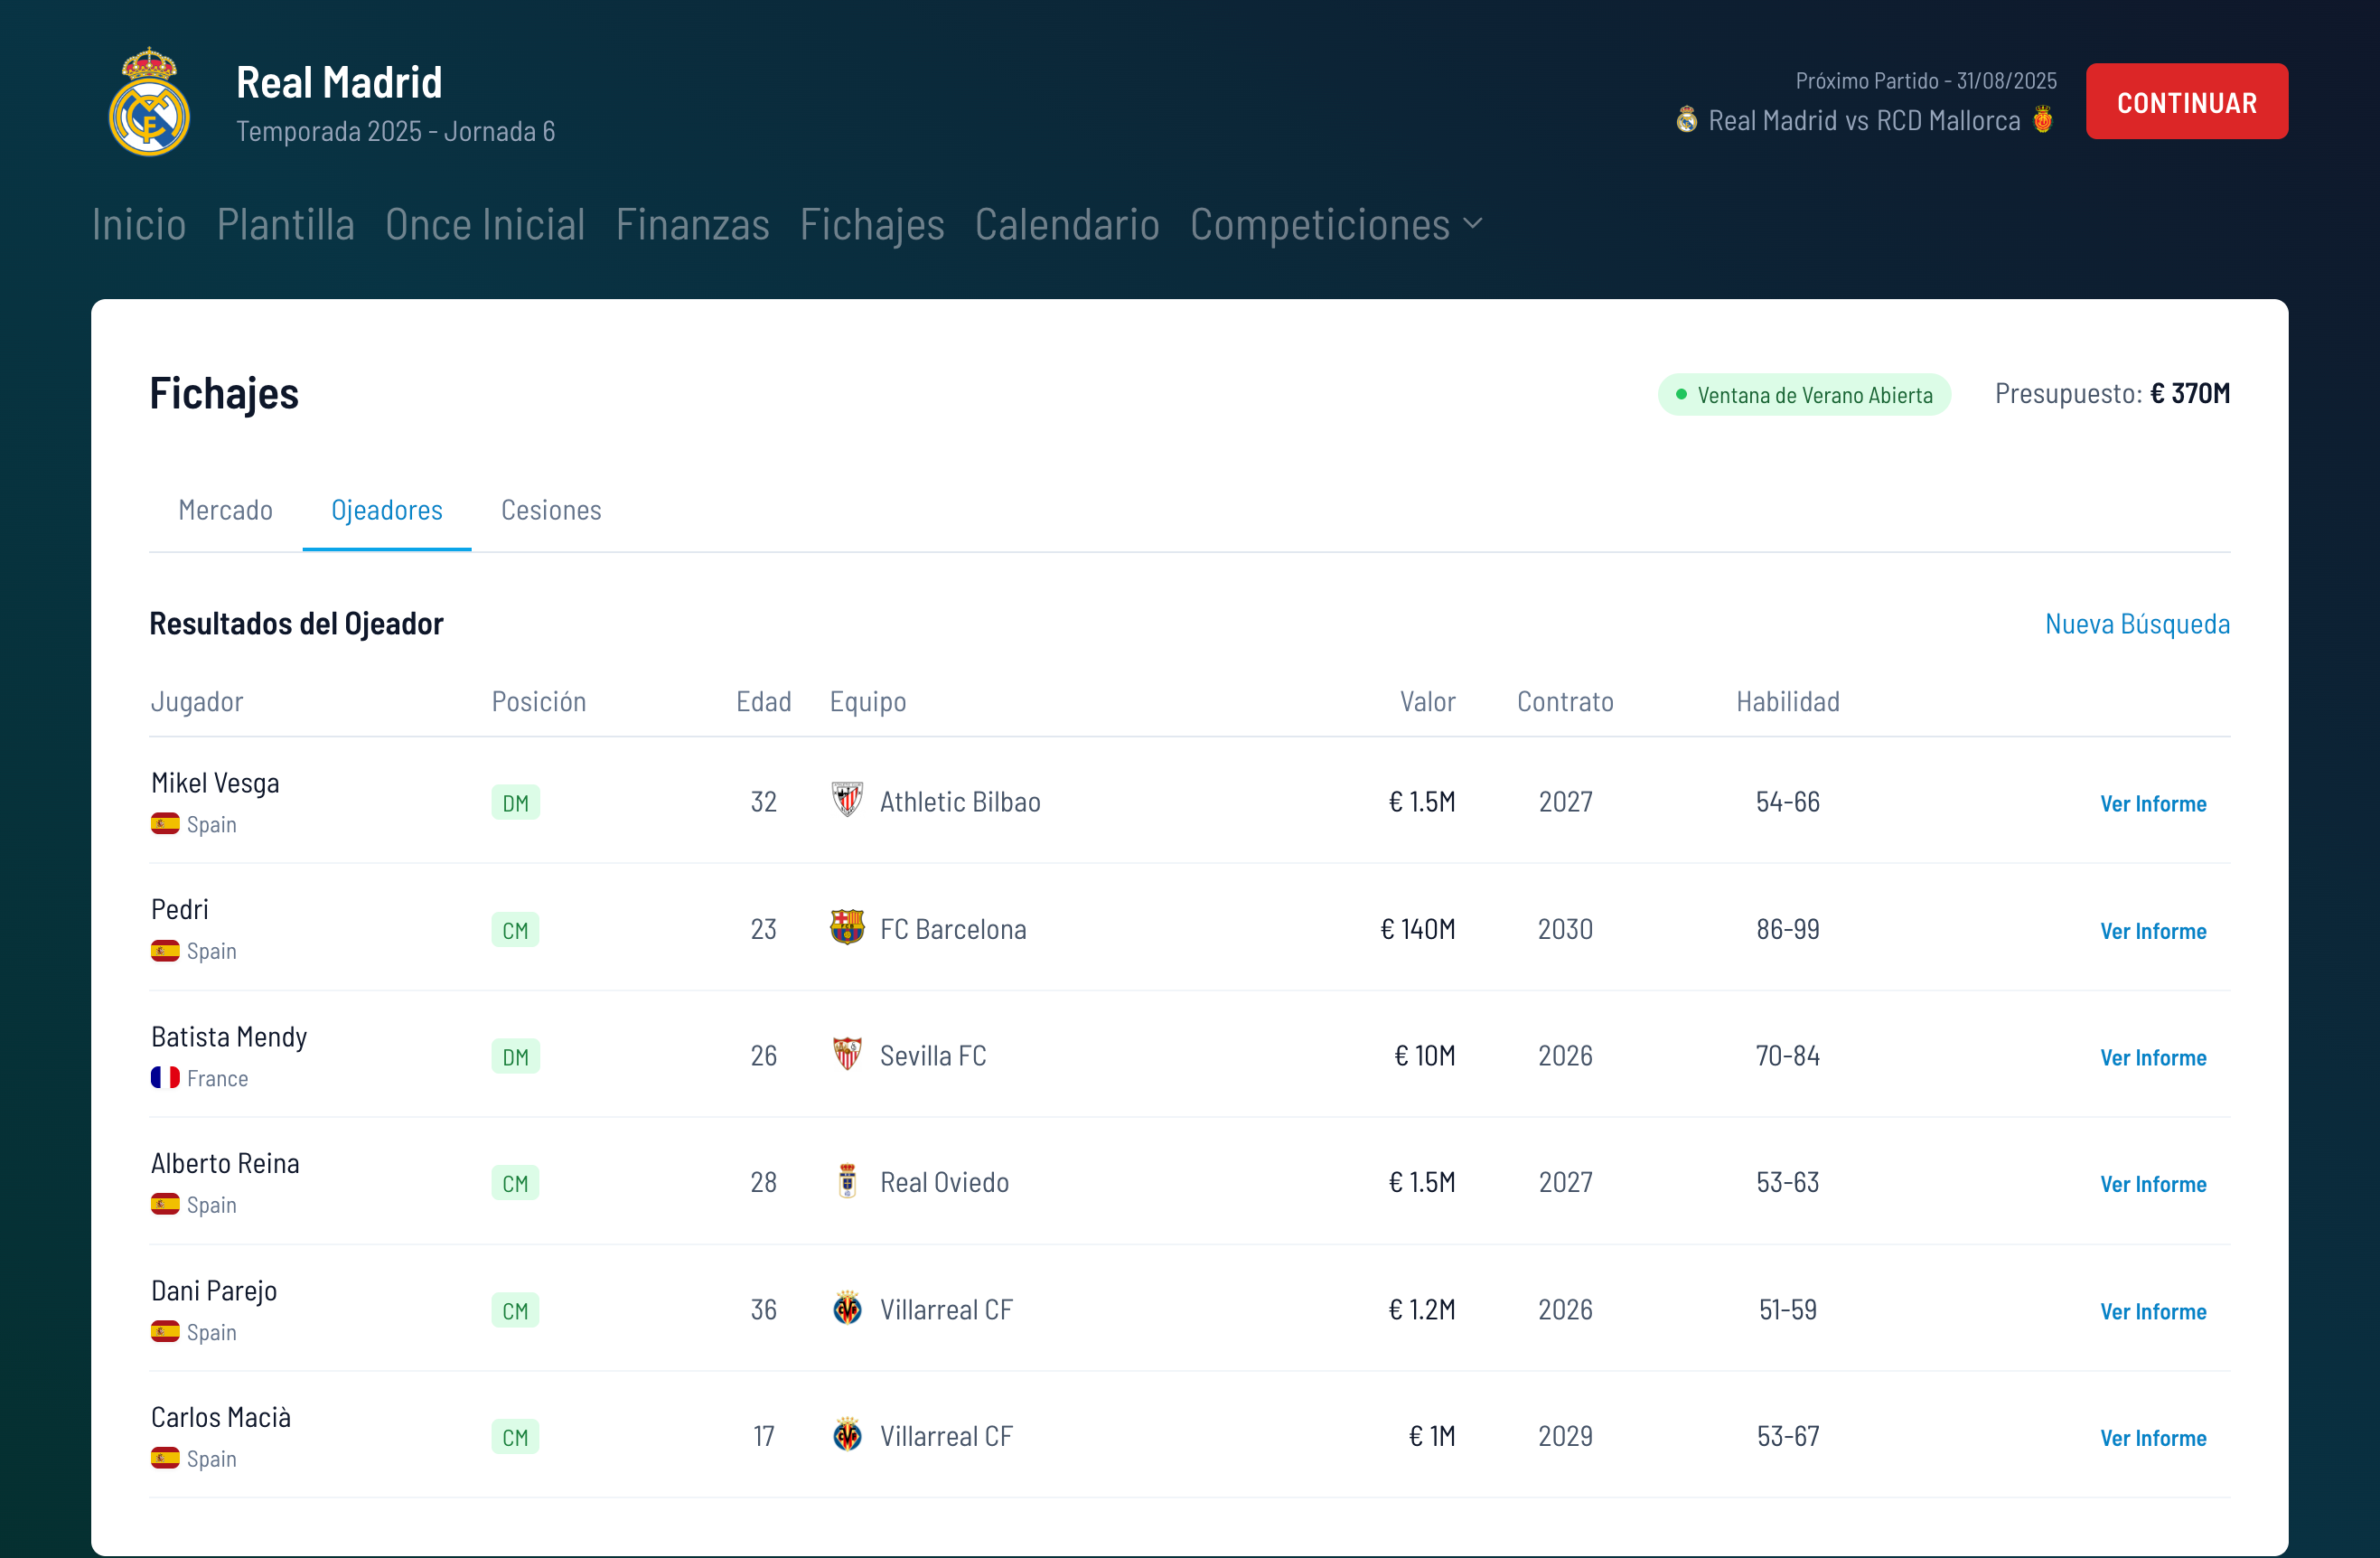This screenshot has width=2380, height=1558.
Task: Expand the Competiciones dropdown menu
Action: (x=1335, y=225)
